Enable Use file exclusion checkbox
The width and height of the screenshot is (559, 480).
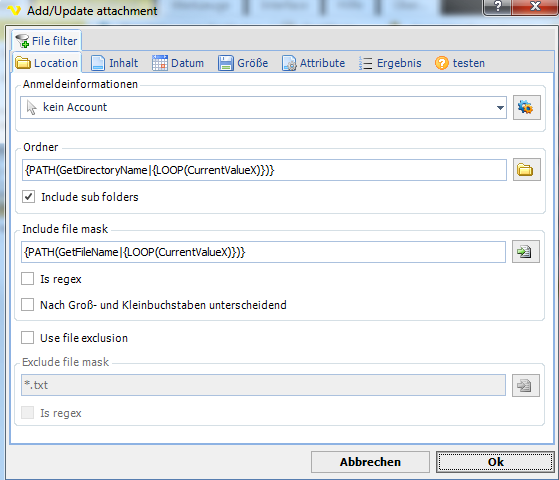27,338
